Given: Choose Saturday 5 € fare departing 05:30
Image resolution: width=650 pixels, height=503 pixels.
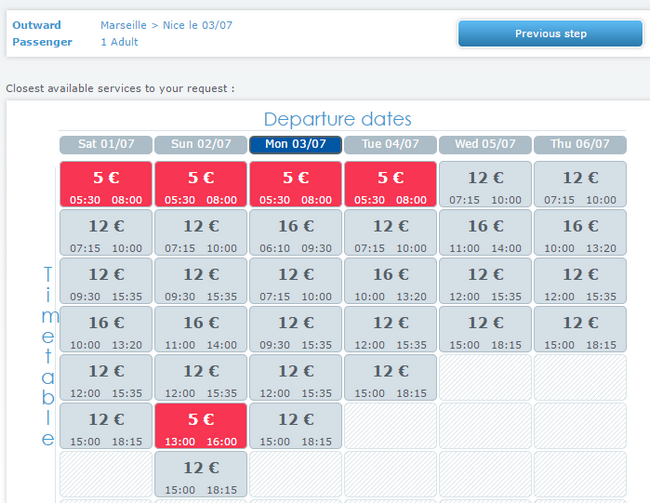Looking at the screenshot, I should (x=106, y=184).
